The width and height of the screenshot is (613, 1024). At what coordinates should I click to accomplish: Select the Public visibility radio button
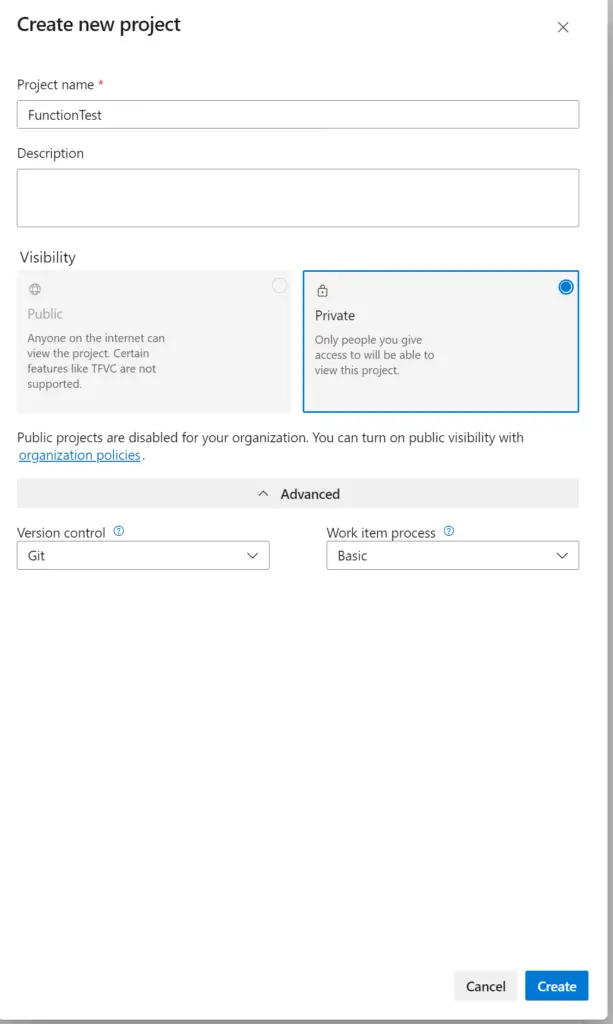[279, 286]
